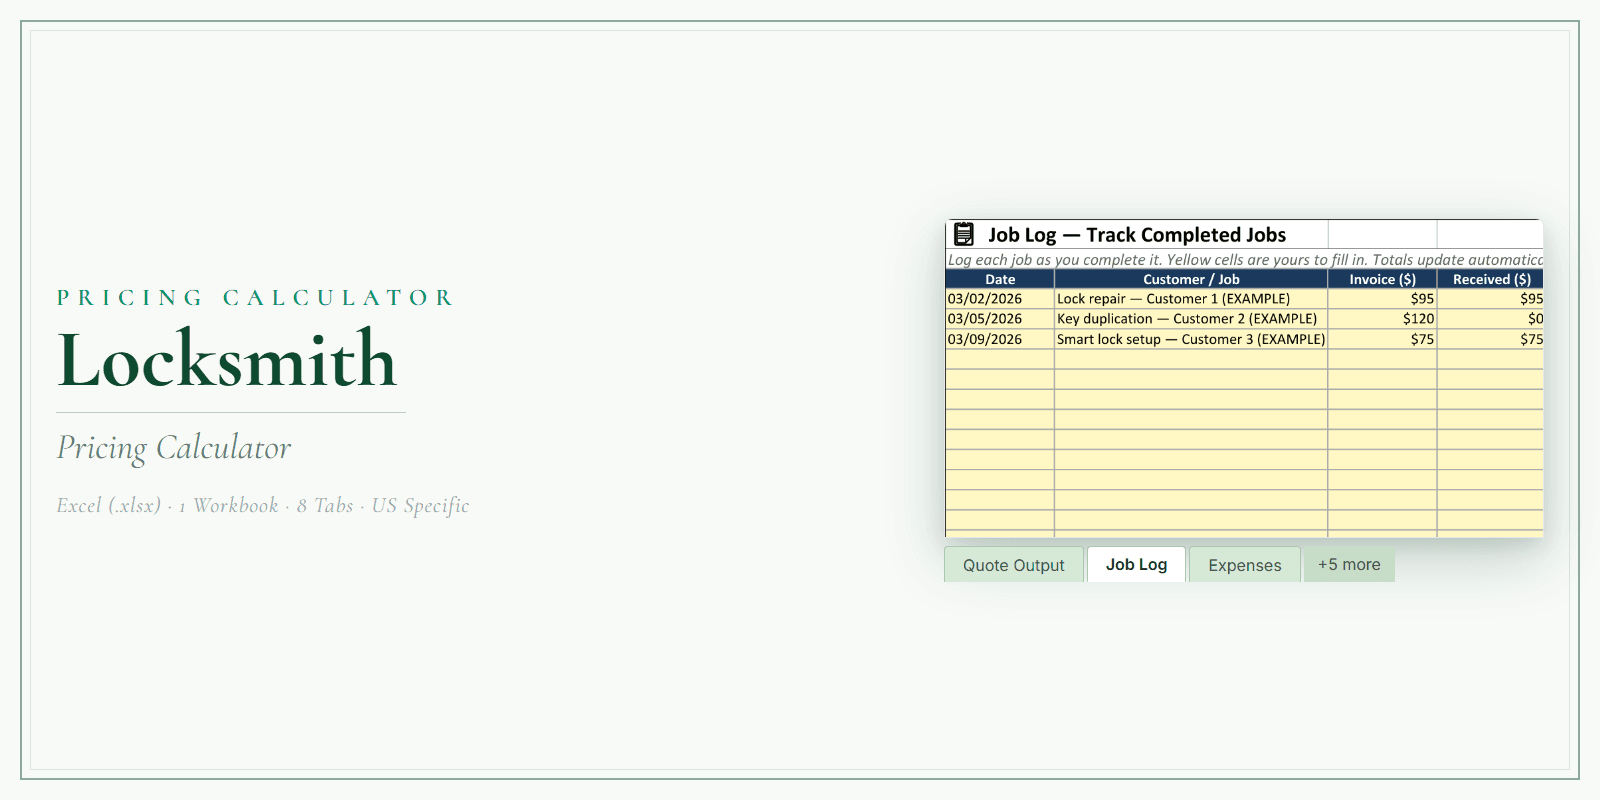The image size is (1600, 800).
Task: Click the Customer / Job column header
Action: 1191,279
